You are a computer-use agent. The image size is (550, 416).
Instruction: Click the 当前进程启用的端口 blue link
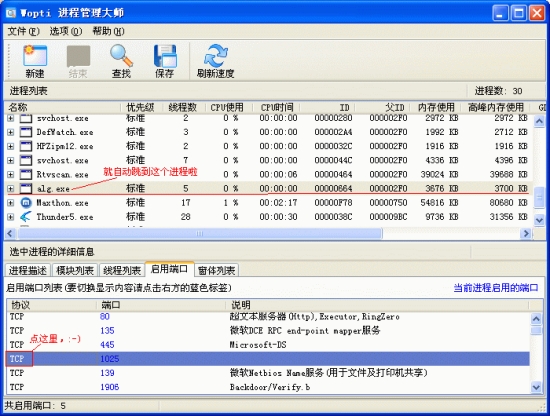[496, 288]
